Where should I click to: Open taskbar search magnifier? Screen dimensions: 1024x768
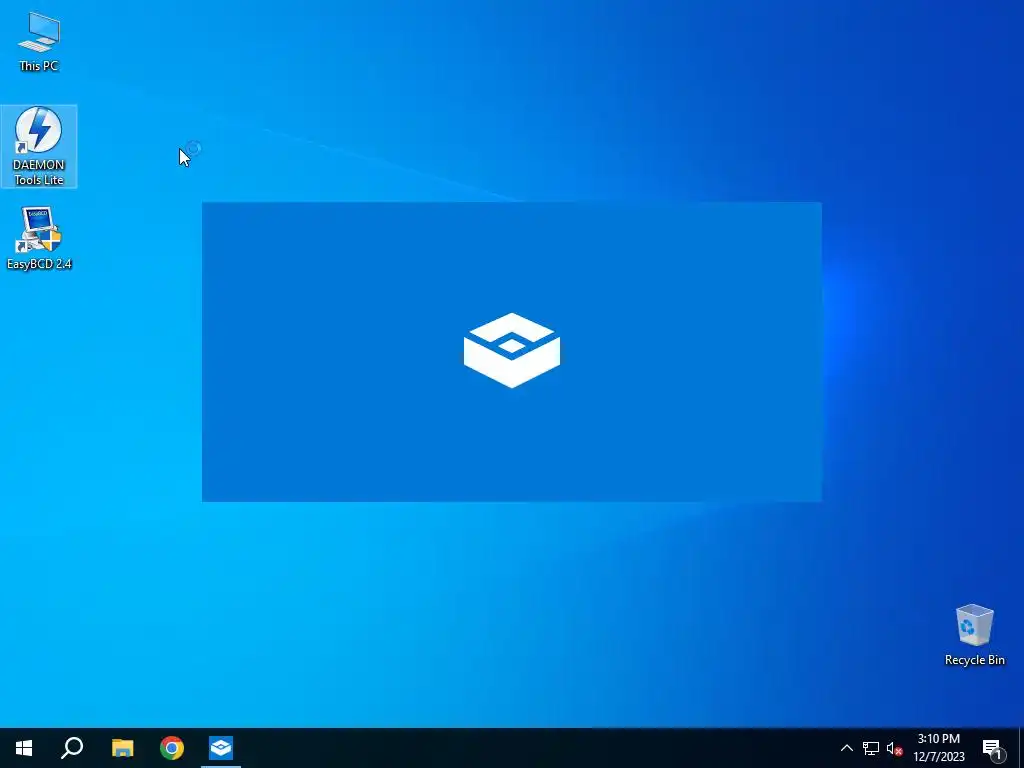coord(72,748)
